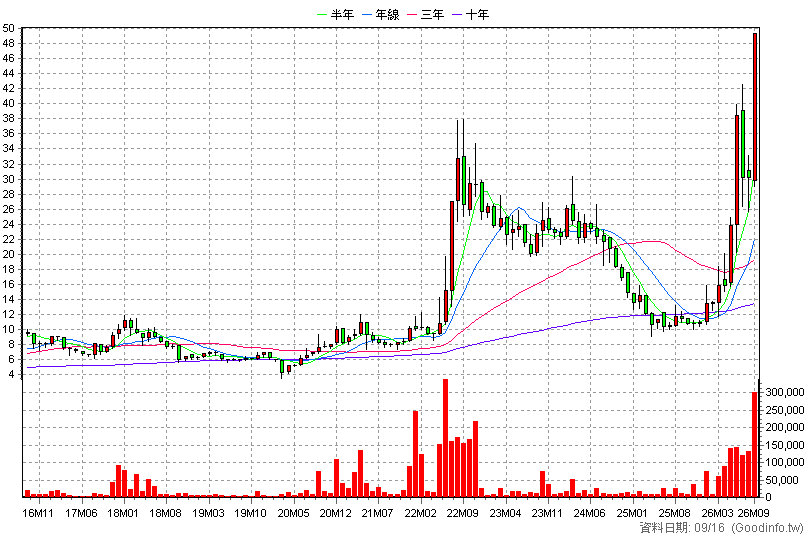This screenshot has height=540, width=808.
Task: Click the 年線 blue legend entry
Action: point(381,14)
